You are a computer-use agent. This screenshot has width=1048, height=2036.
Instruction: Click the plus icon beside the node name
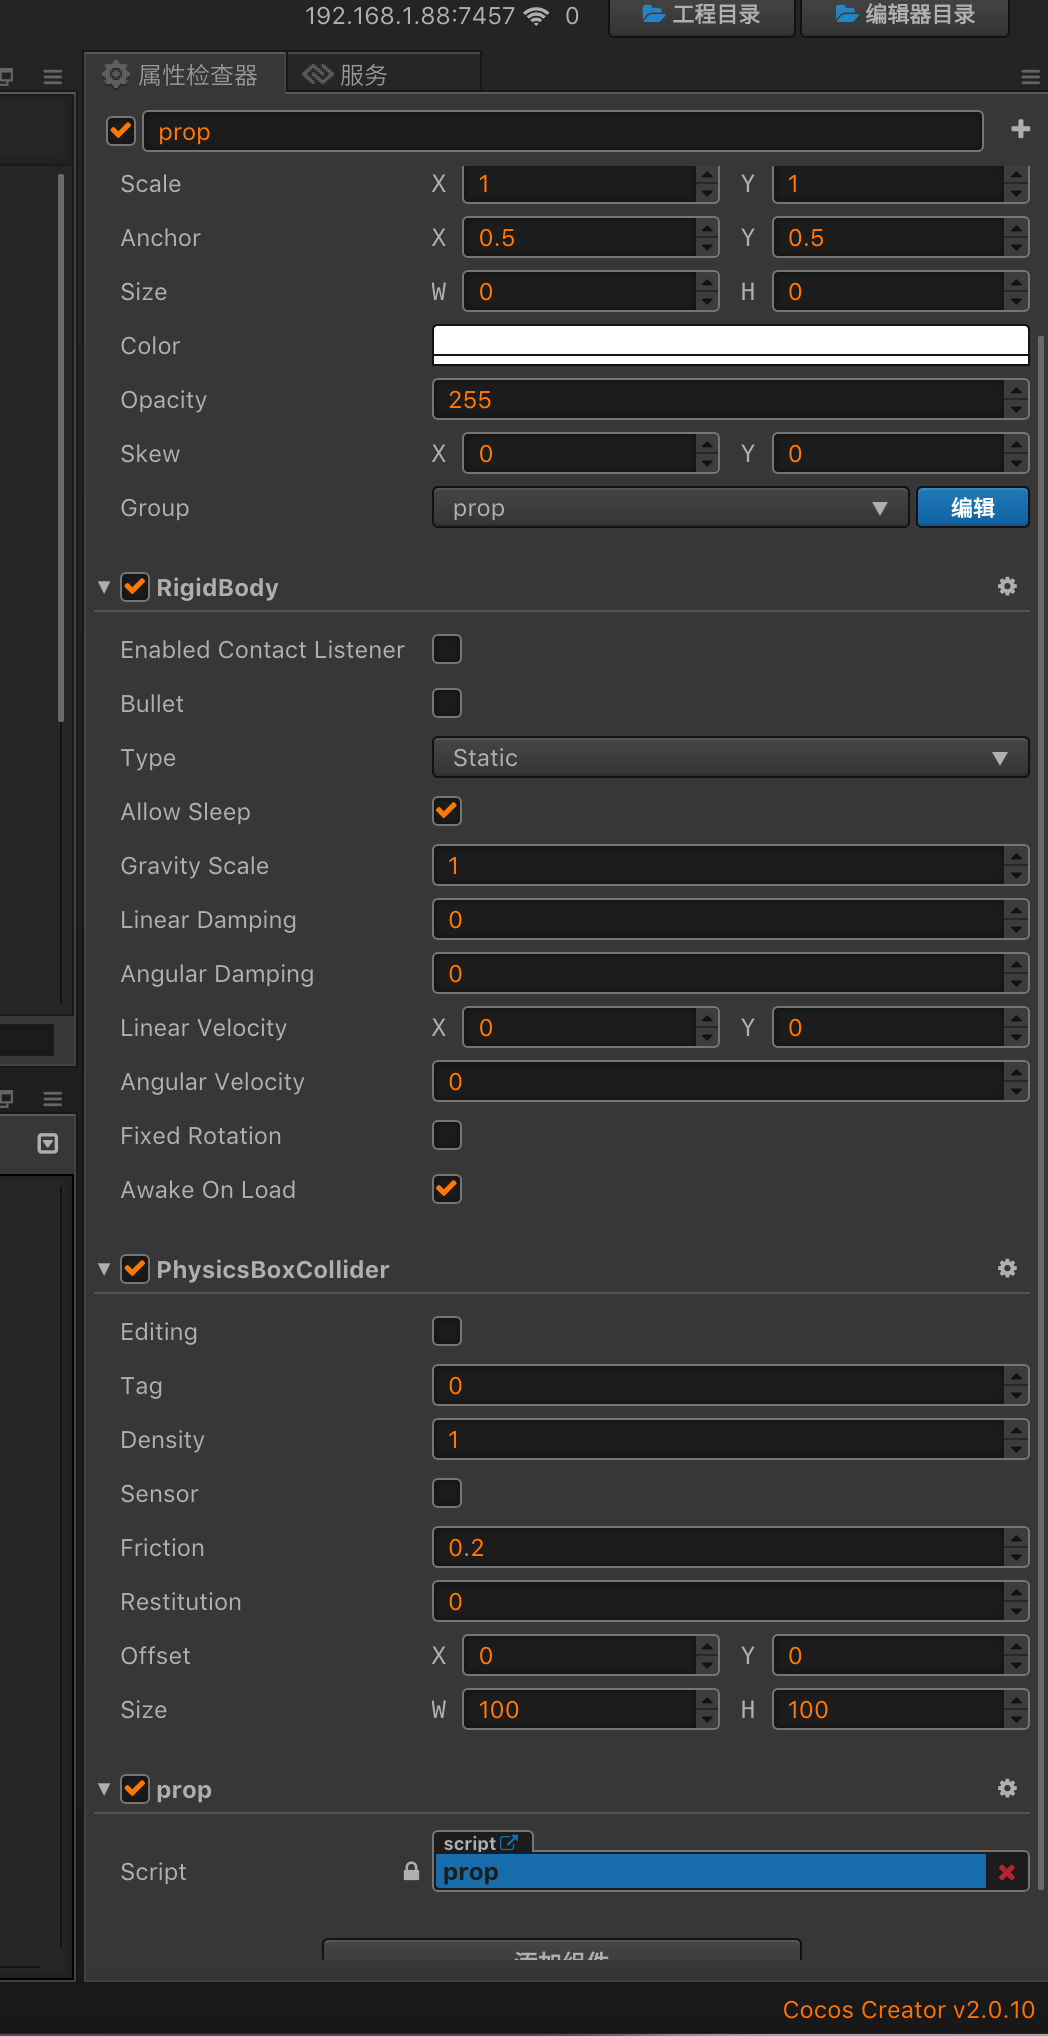coord(1020,130)
